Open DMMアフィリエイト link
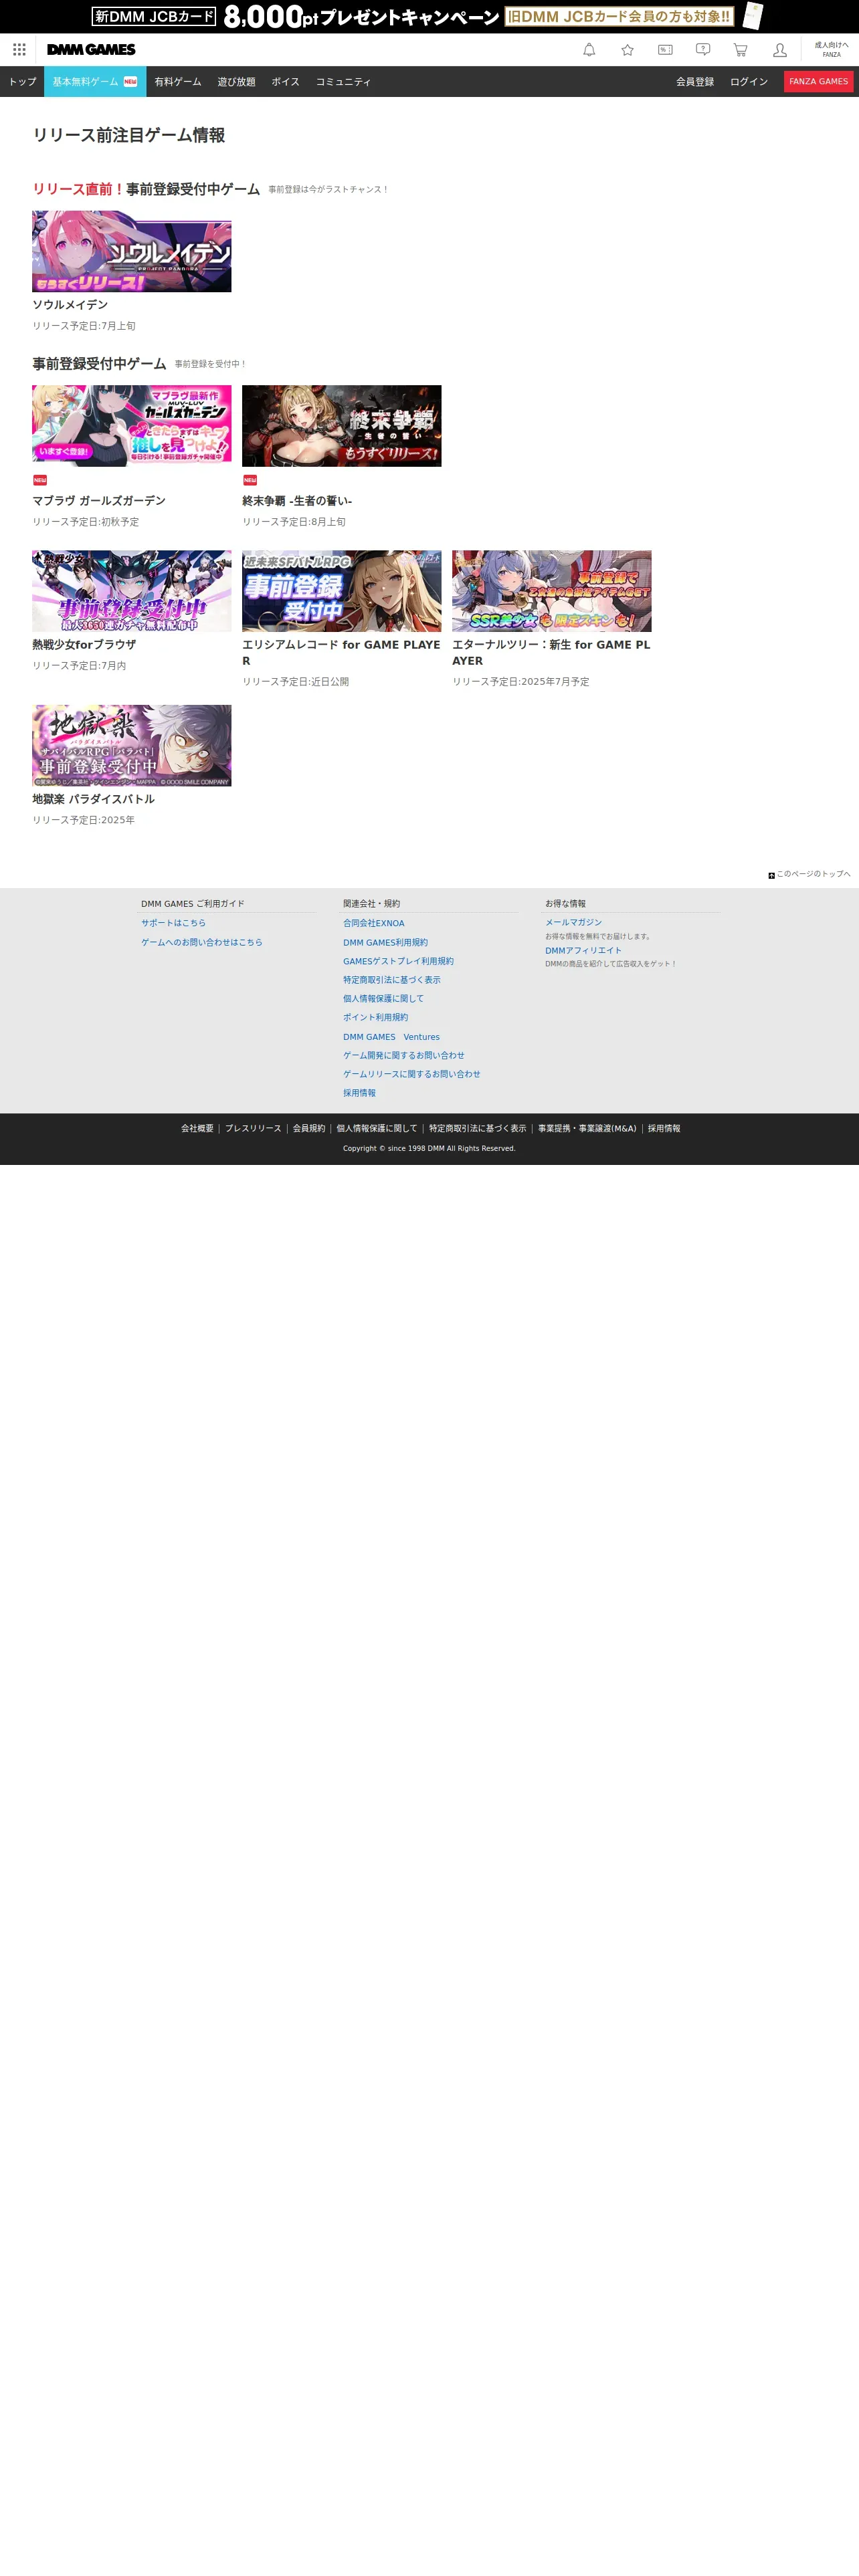The width and height of the screenshot is (859, 2576). pos(583,950)
